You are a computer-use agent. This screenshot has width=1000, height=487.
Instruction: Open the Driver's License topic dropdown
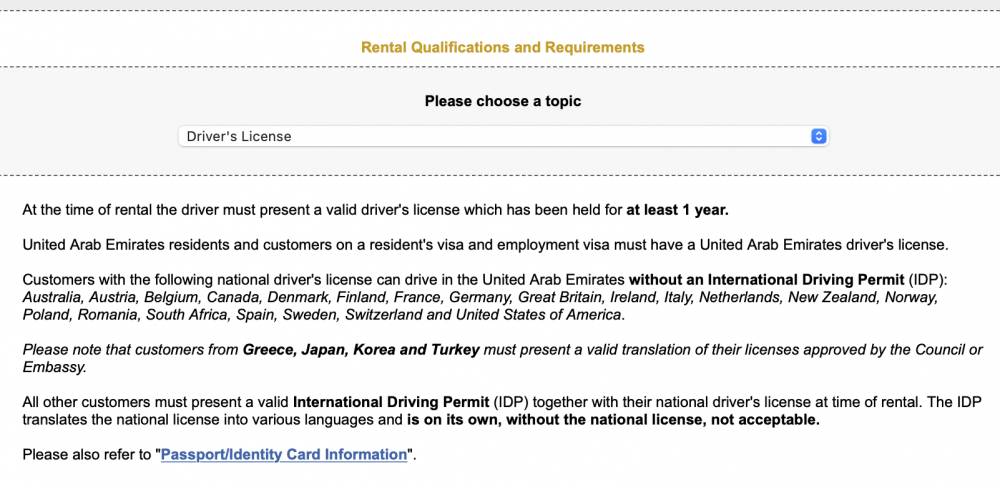(x=503, y=136)
